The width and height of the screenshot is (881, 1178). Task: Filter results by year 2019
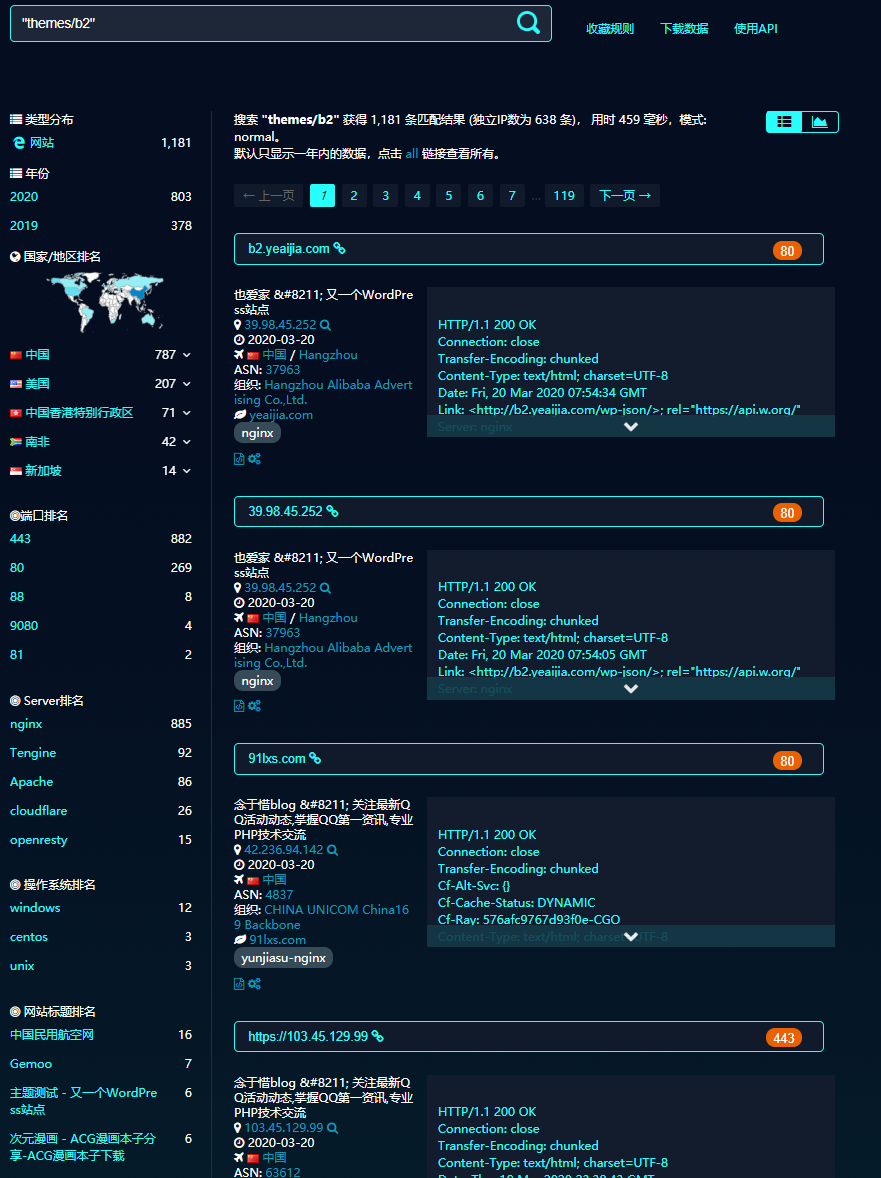pyautogui.click(x=24, y=225)
